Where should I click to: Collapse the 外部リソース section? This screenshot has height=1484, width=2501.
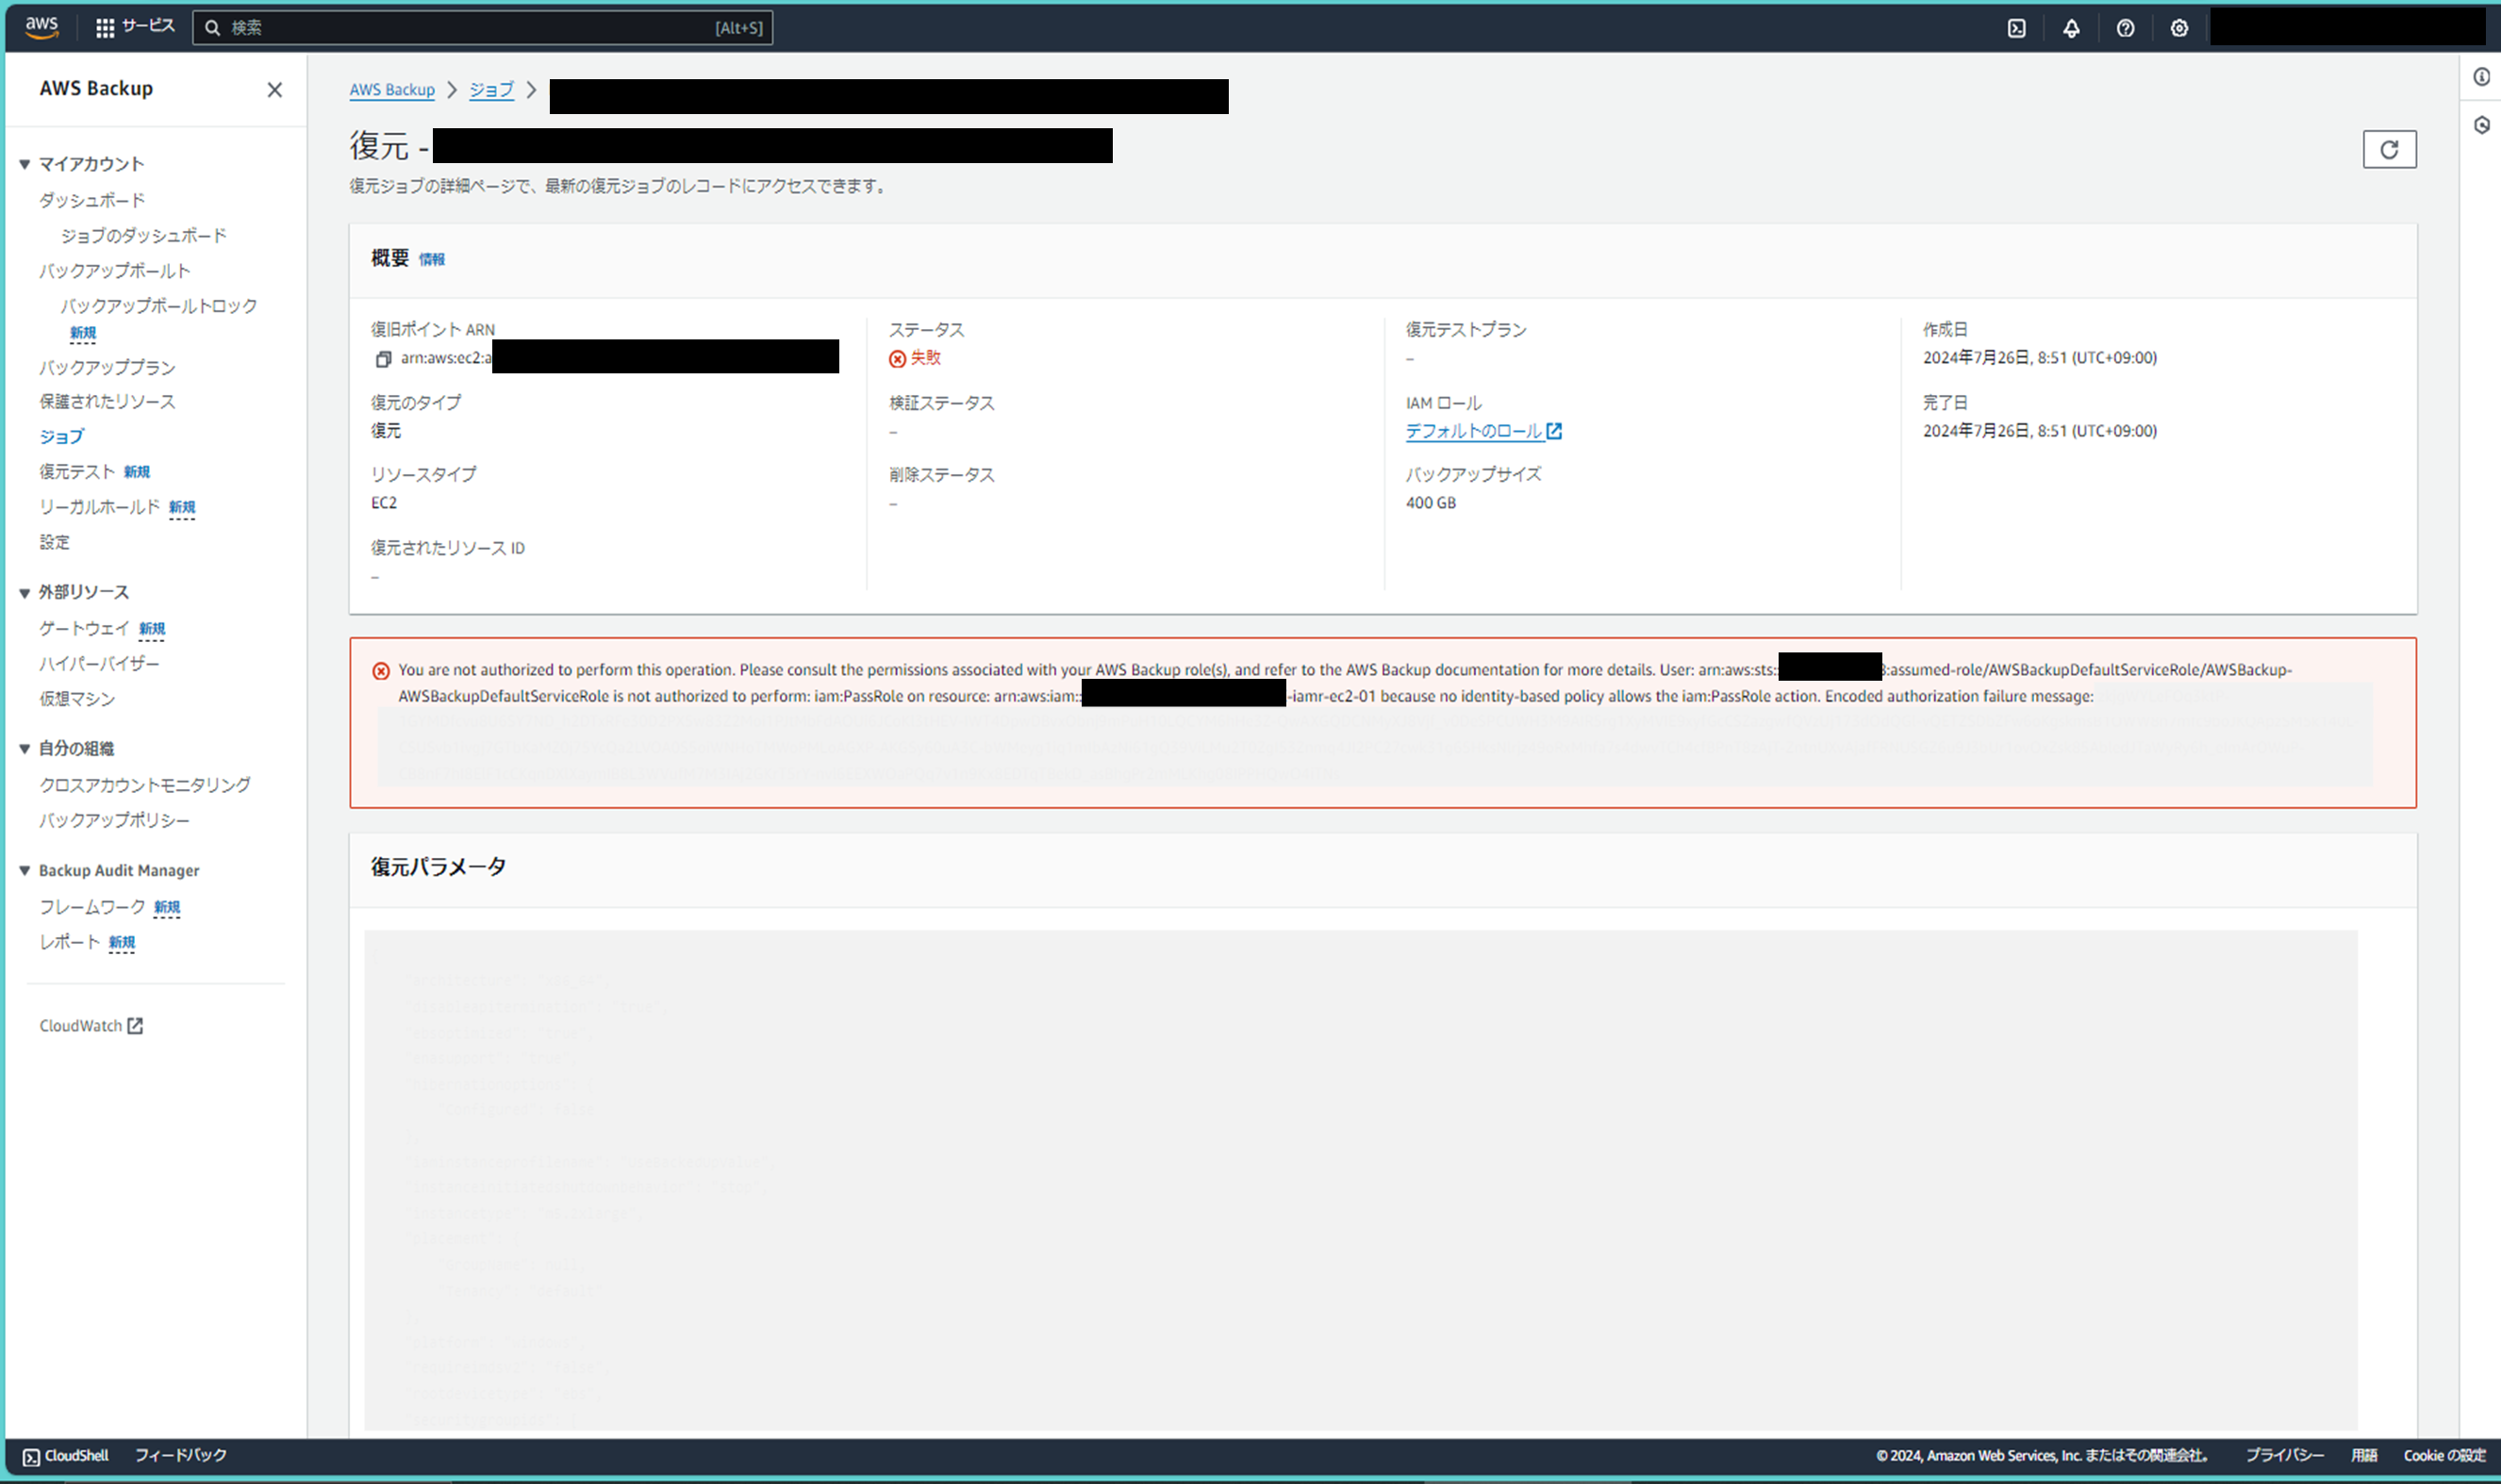tap(25, 592)
